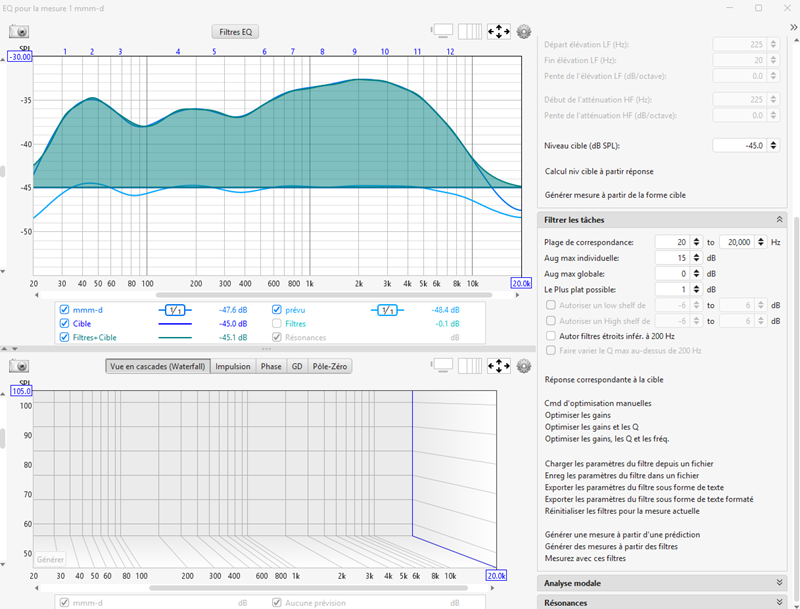Click the Aug max individuelle stepper arrows
Viewport: 800px width, 609px height.
(x=696, y=258)
